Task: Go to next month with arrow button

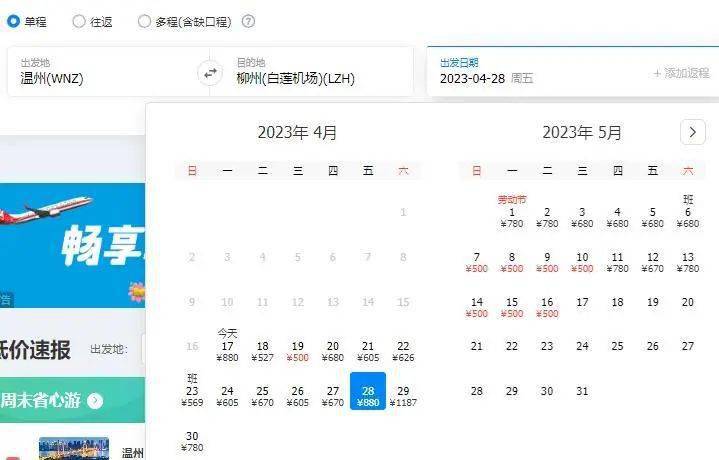Action: (692, 132)
